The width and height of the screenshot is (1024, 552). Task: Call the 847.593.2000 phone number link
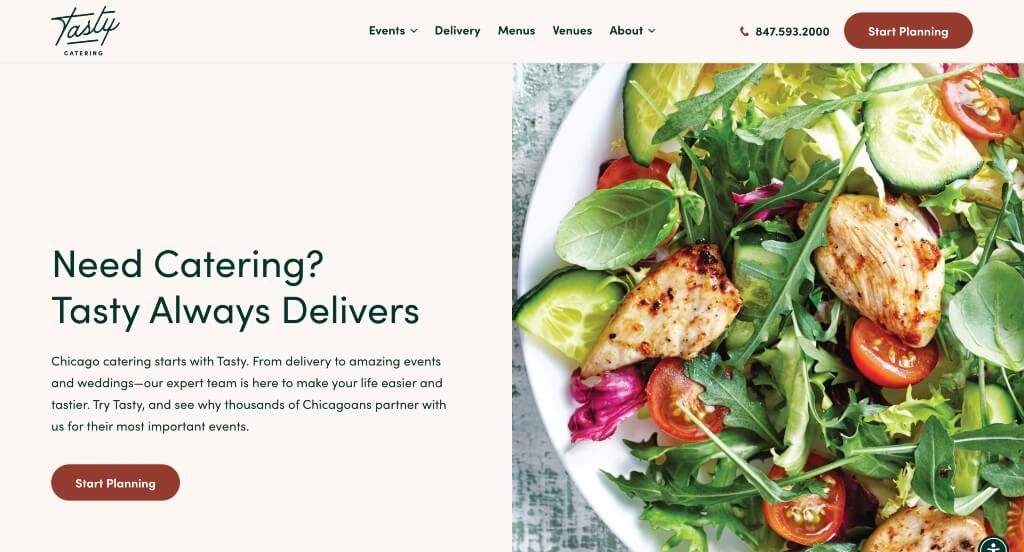coord(792,31)
